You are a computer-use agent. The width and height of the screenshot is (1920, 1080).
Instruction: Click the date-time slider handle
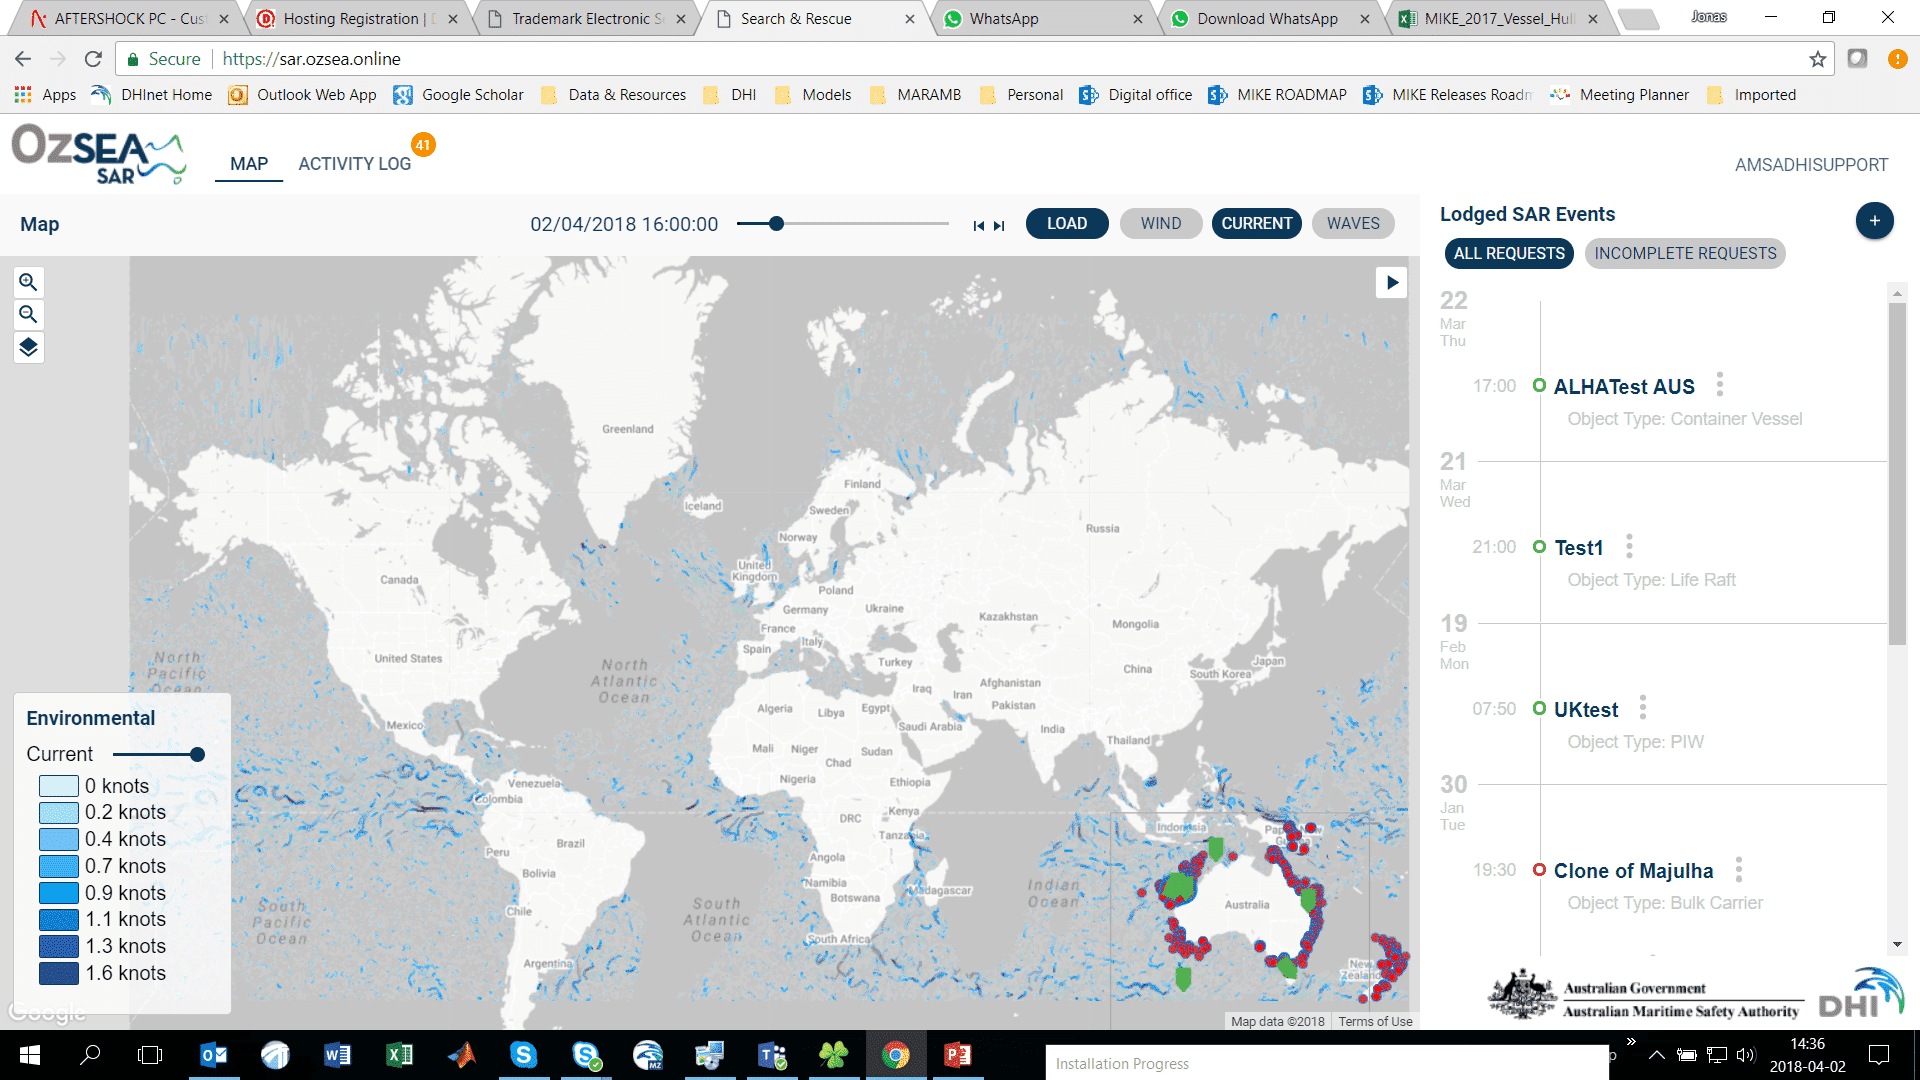(x=776, y=224)
